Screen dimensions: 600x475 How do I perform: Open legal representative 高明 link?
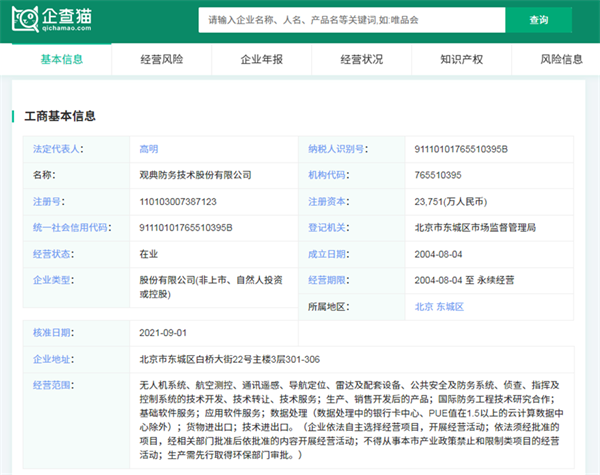pos(149,149)
